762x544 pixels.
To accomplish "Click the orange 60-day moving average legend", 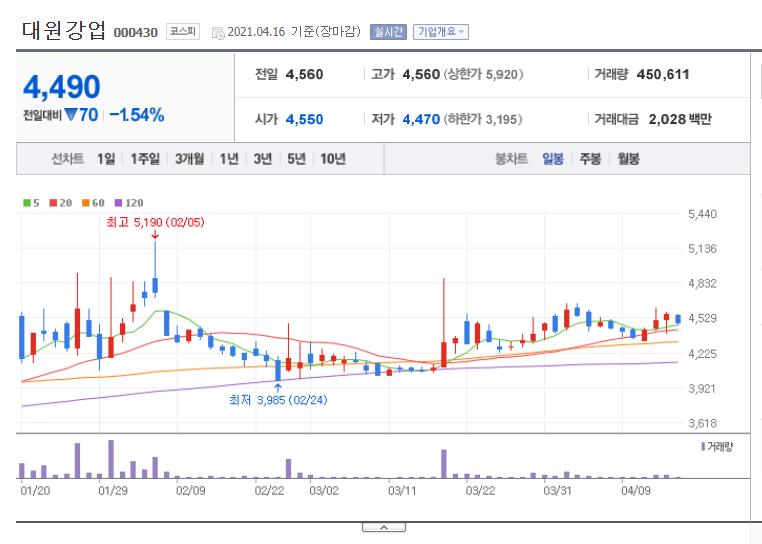I will coord(93,203).
